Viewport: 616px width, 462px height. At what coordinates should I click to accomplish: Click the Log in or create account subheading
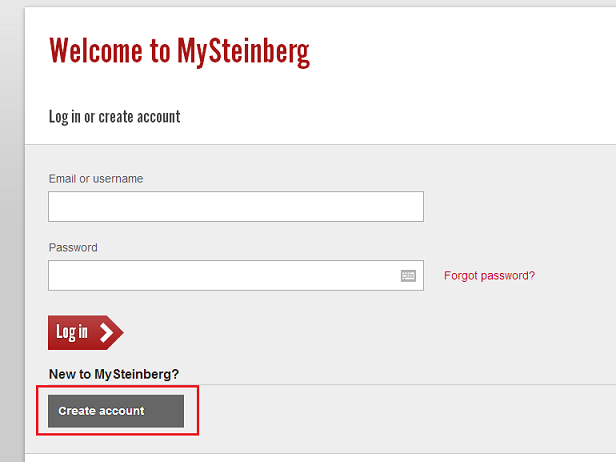(115, 116)
